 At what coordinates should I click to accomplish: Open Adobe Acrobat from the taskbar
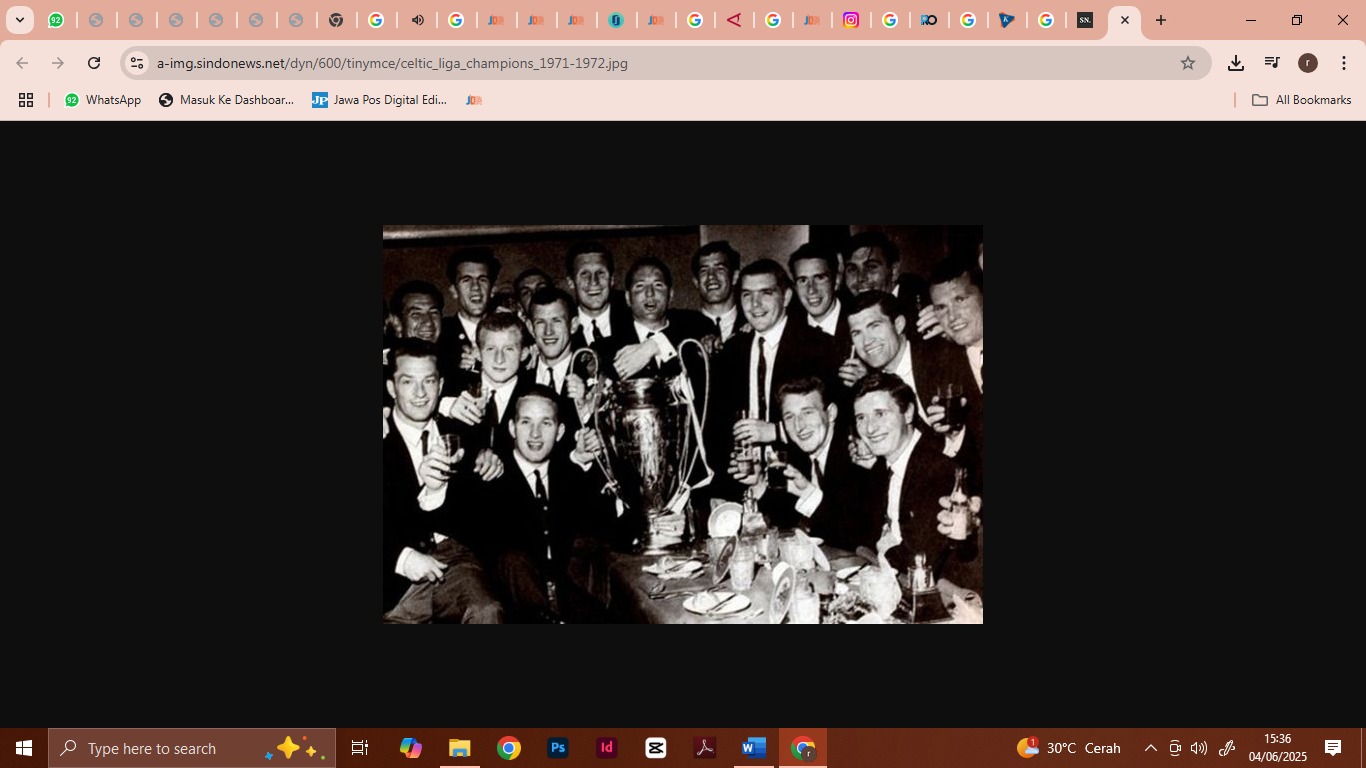705,748
